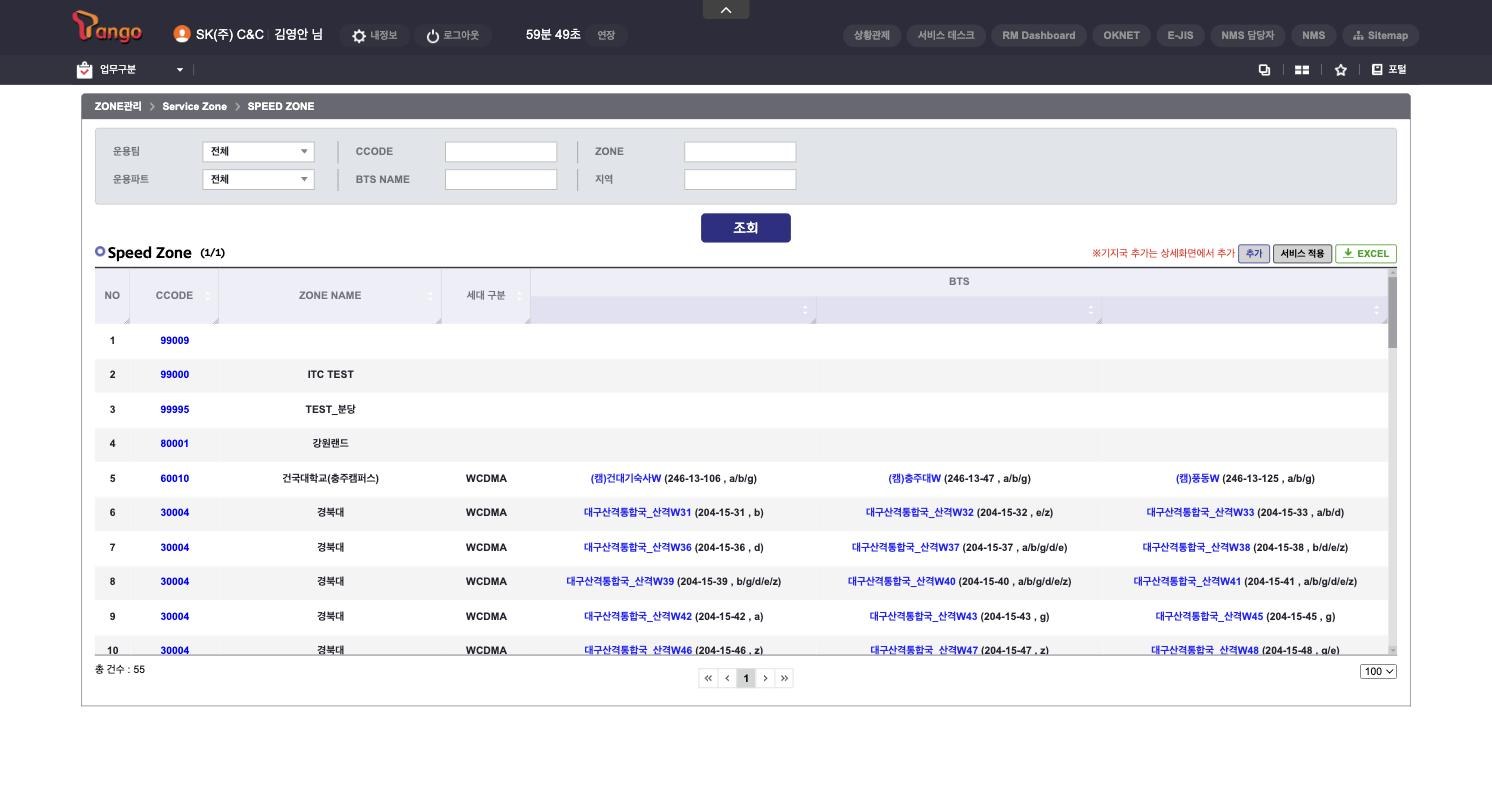Go to last page arrow

pyautogui.click(x=784, y=678)
